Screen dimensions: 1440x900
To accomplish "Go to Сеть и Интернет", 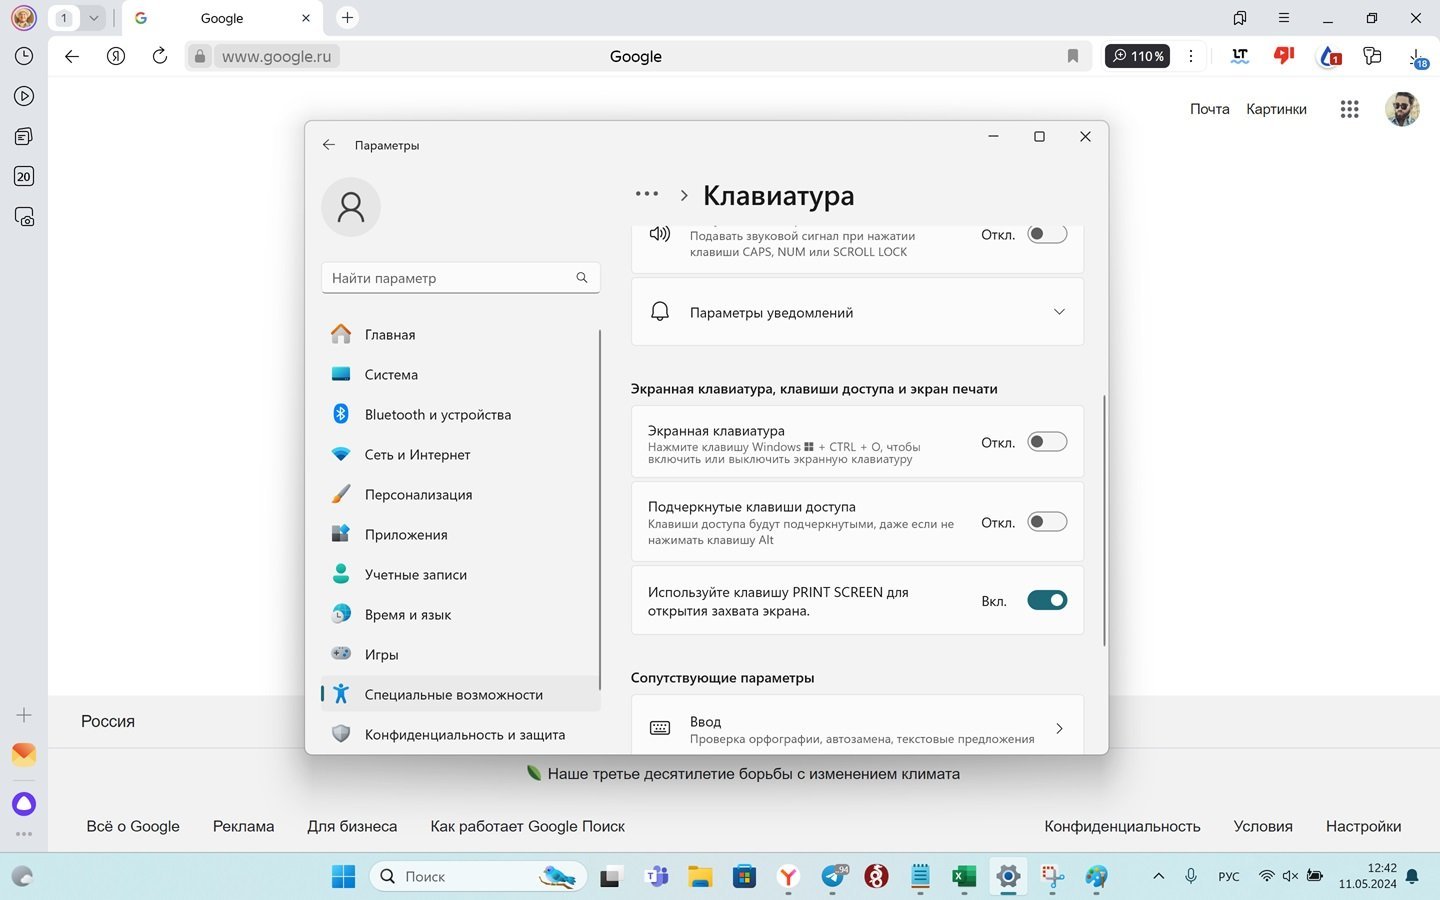I will [460, 455].
